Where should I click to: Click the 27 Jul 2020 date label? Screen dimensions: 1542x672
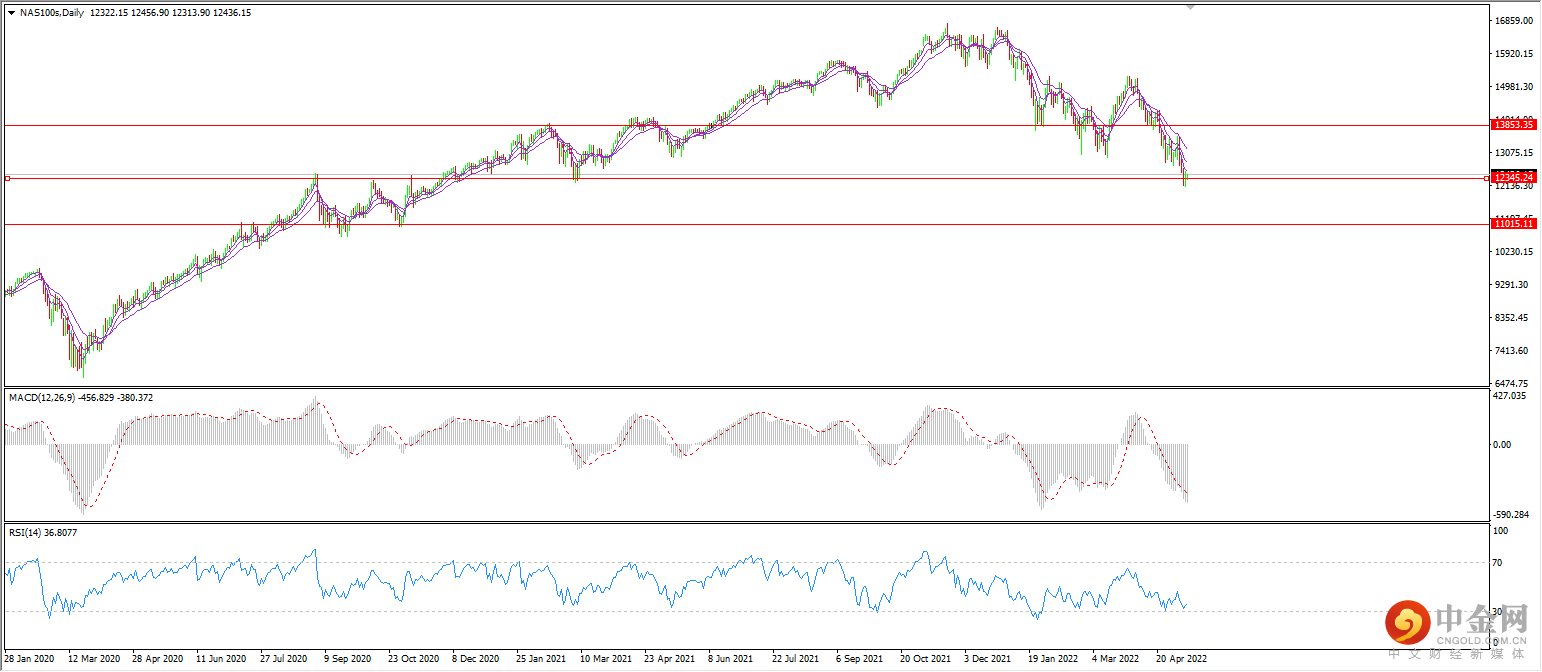click(x=285, y=659)
